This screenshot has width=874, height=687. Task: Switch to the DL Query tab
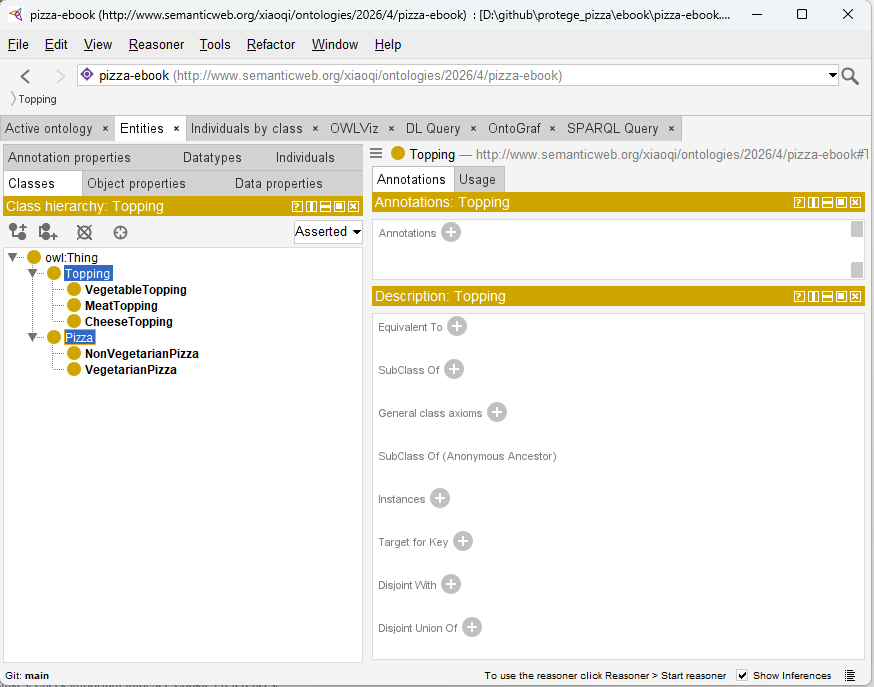coord(433,129)
